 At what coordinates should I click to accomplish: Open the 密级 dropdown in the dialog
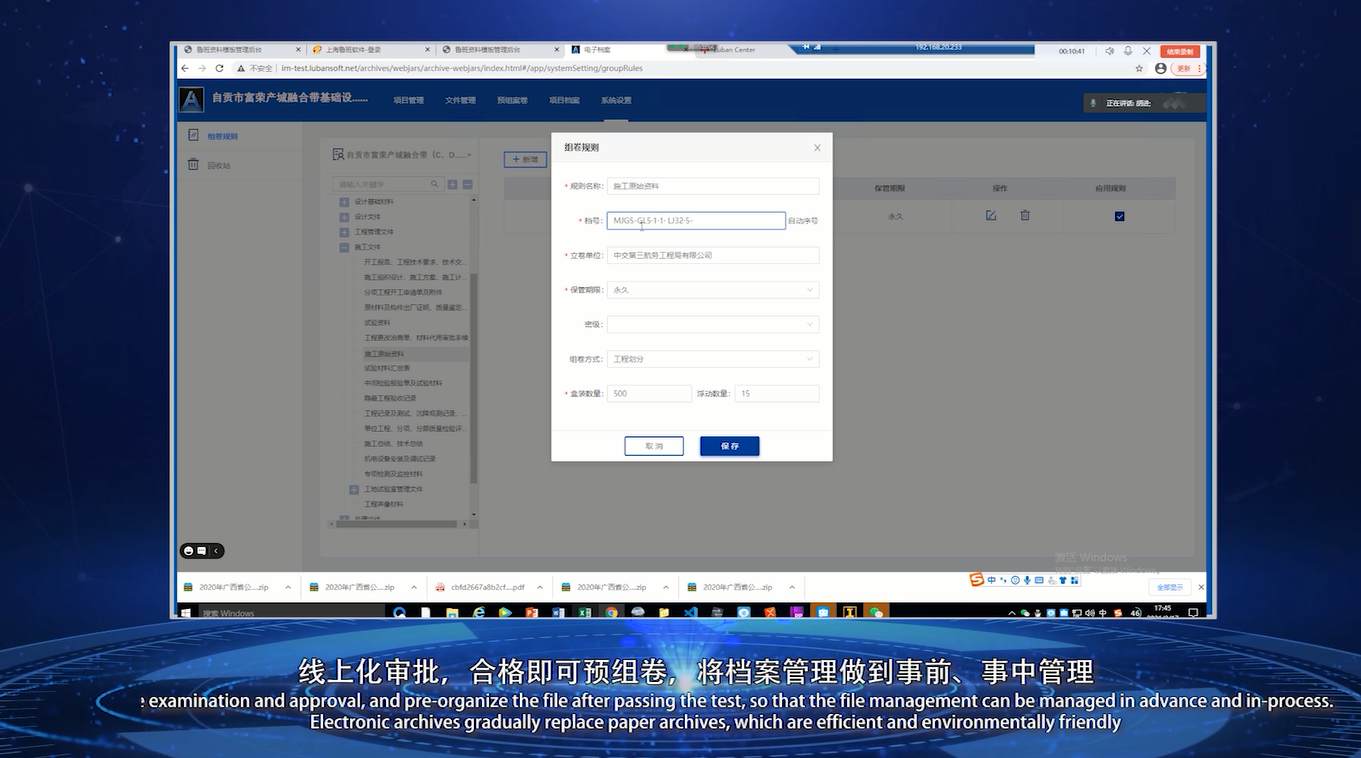click(x=713, y=324)
